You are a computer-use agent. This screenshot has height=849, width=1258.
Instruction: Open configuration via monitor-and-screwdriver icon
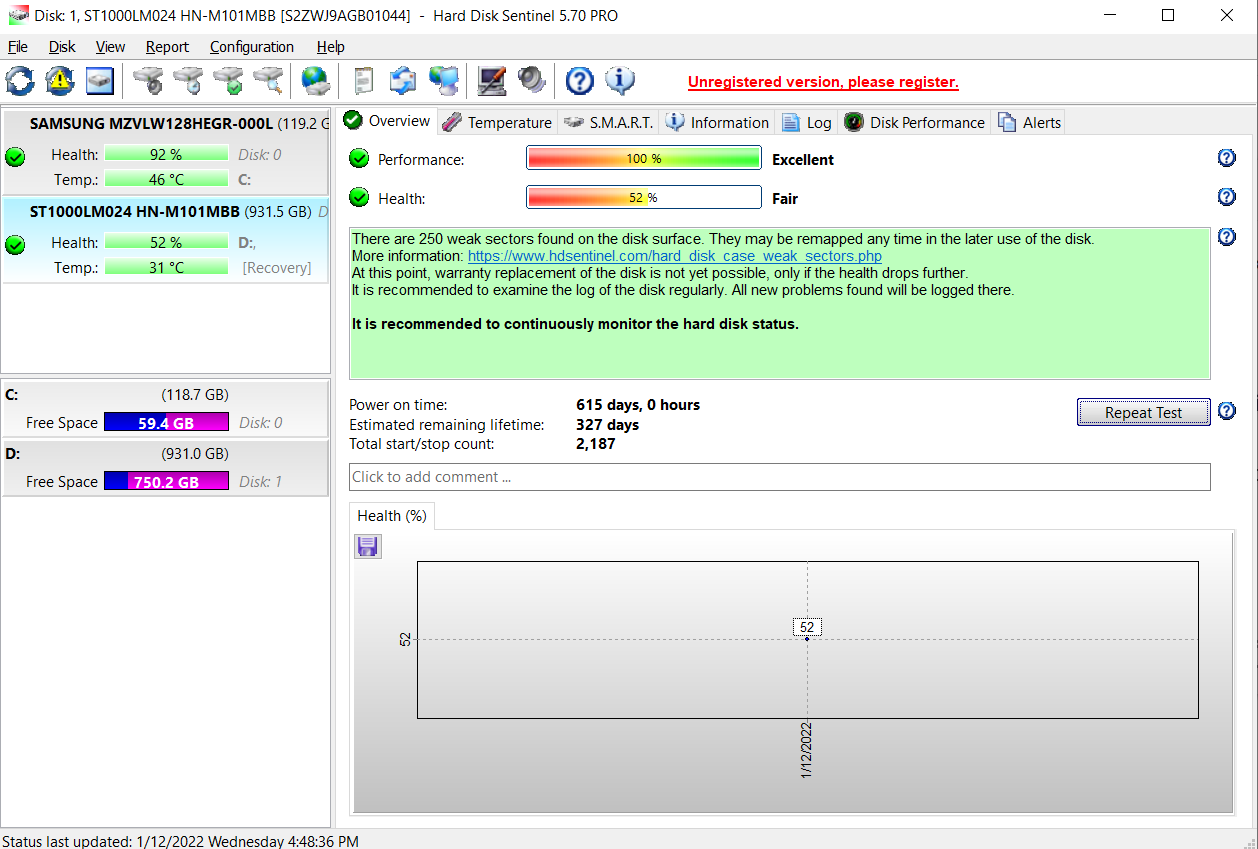(x=491, y=81)
